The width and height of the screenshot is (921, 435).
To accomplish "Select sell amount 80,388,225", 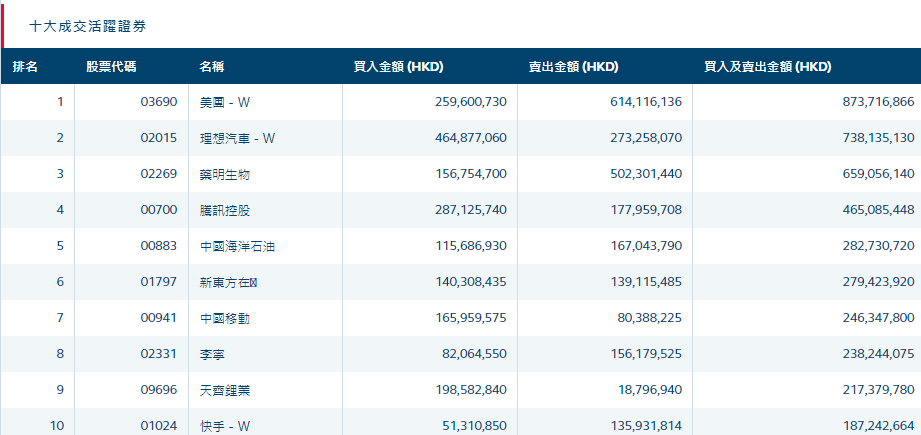I will (x=650, y=318).
